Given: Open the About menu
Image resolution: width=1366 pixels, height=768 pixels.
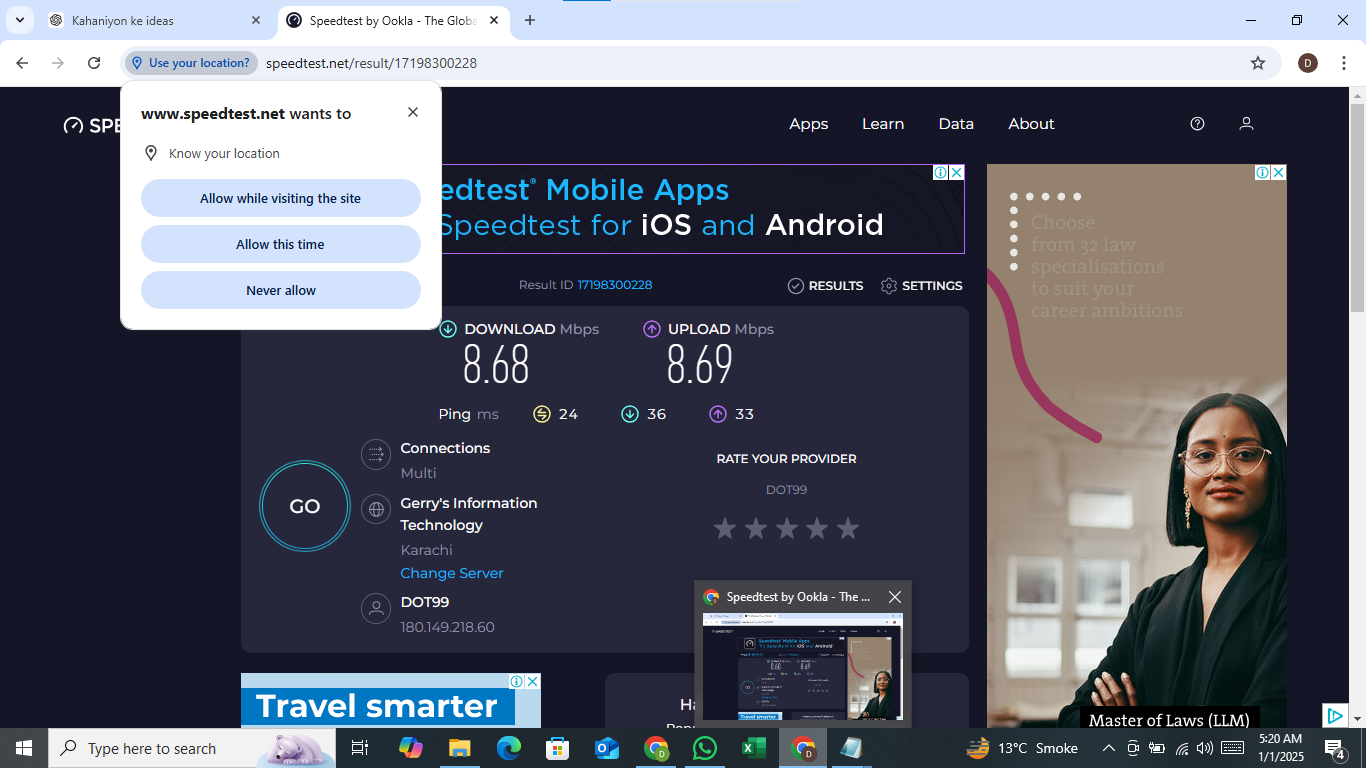Looking at the screenshot, I should click(x=1031, y=124).
